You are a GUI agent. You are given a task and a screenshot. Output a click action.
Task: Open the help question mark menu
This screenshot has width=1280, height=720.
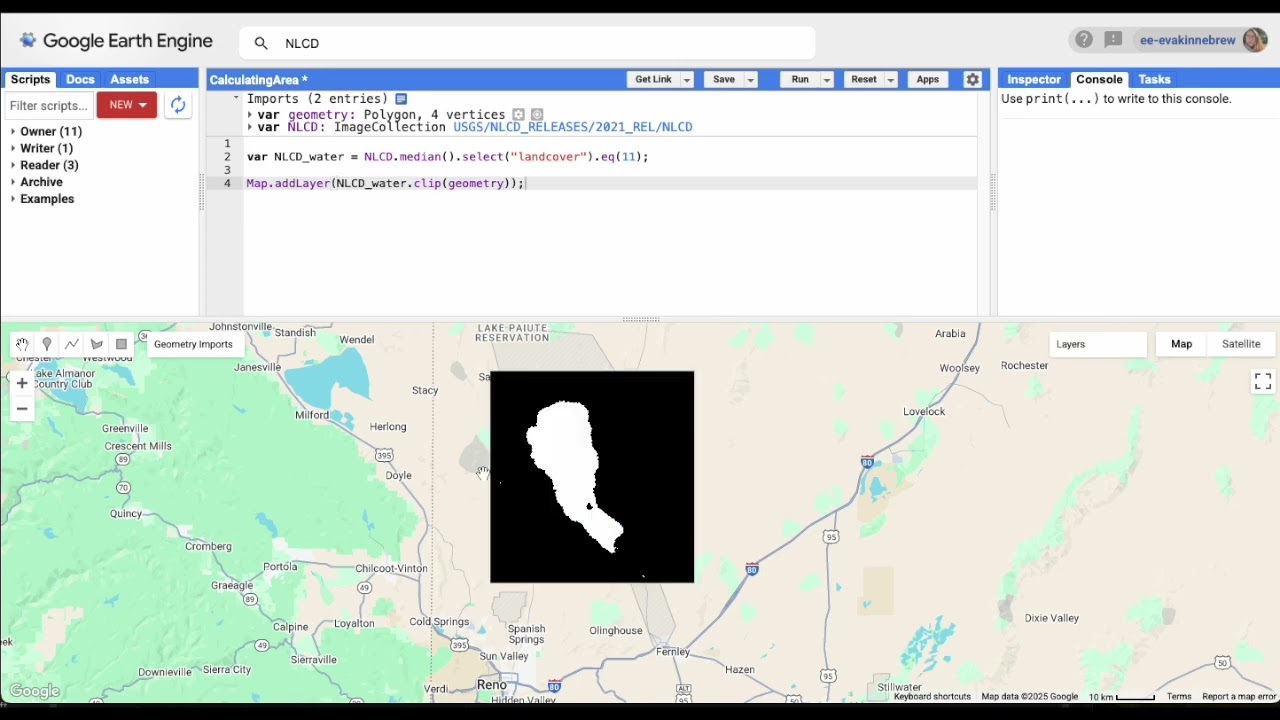pos(1084,40)
